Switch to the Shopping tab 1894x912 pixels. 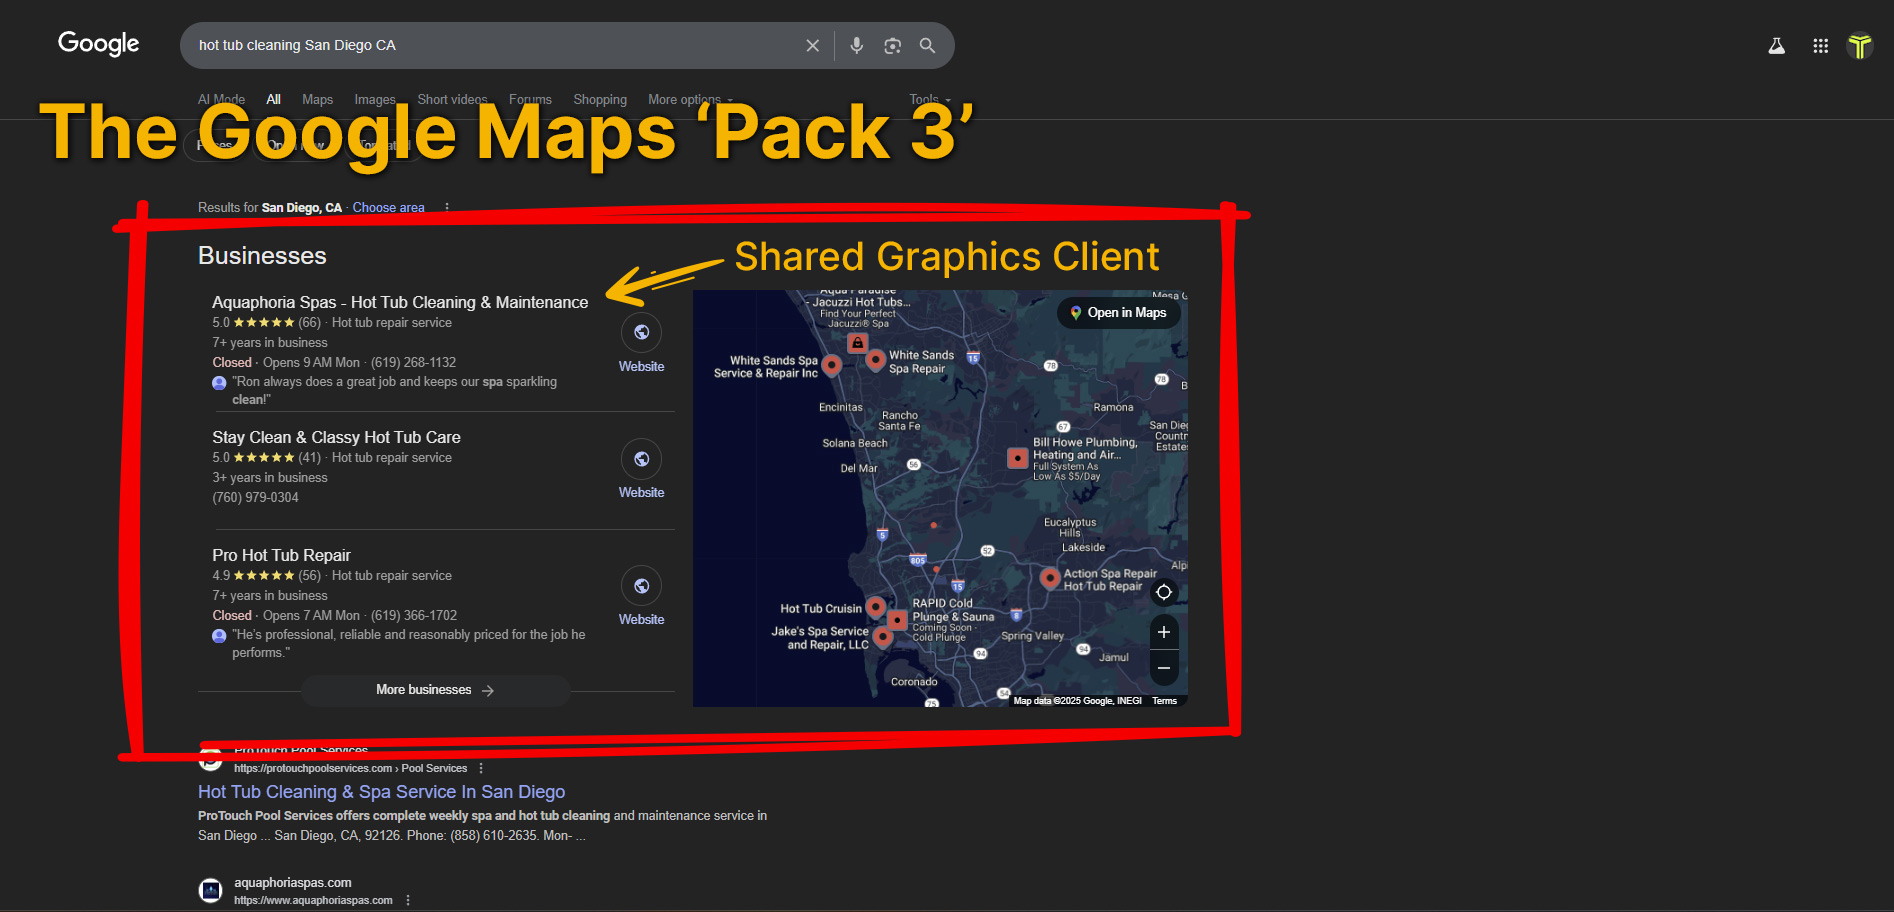pos(600,99)
